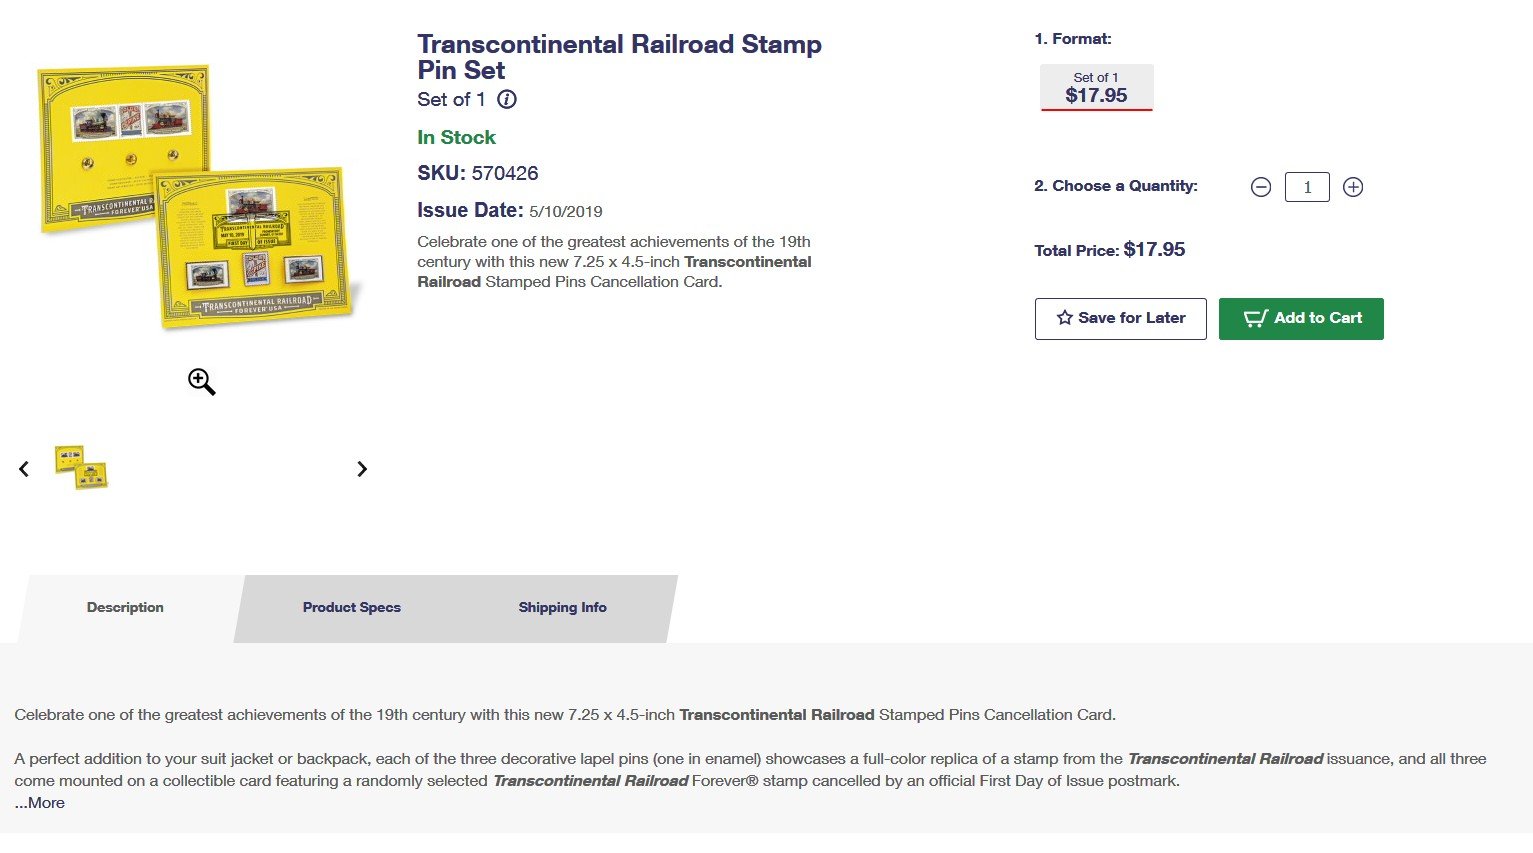Click the star icon on Save for Later
Image resolution: width=1533 pixels, height=853 pixels.
tap(1065, 318)
